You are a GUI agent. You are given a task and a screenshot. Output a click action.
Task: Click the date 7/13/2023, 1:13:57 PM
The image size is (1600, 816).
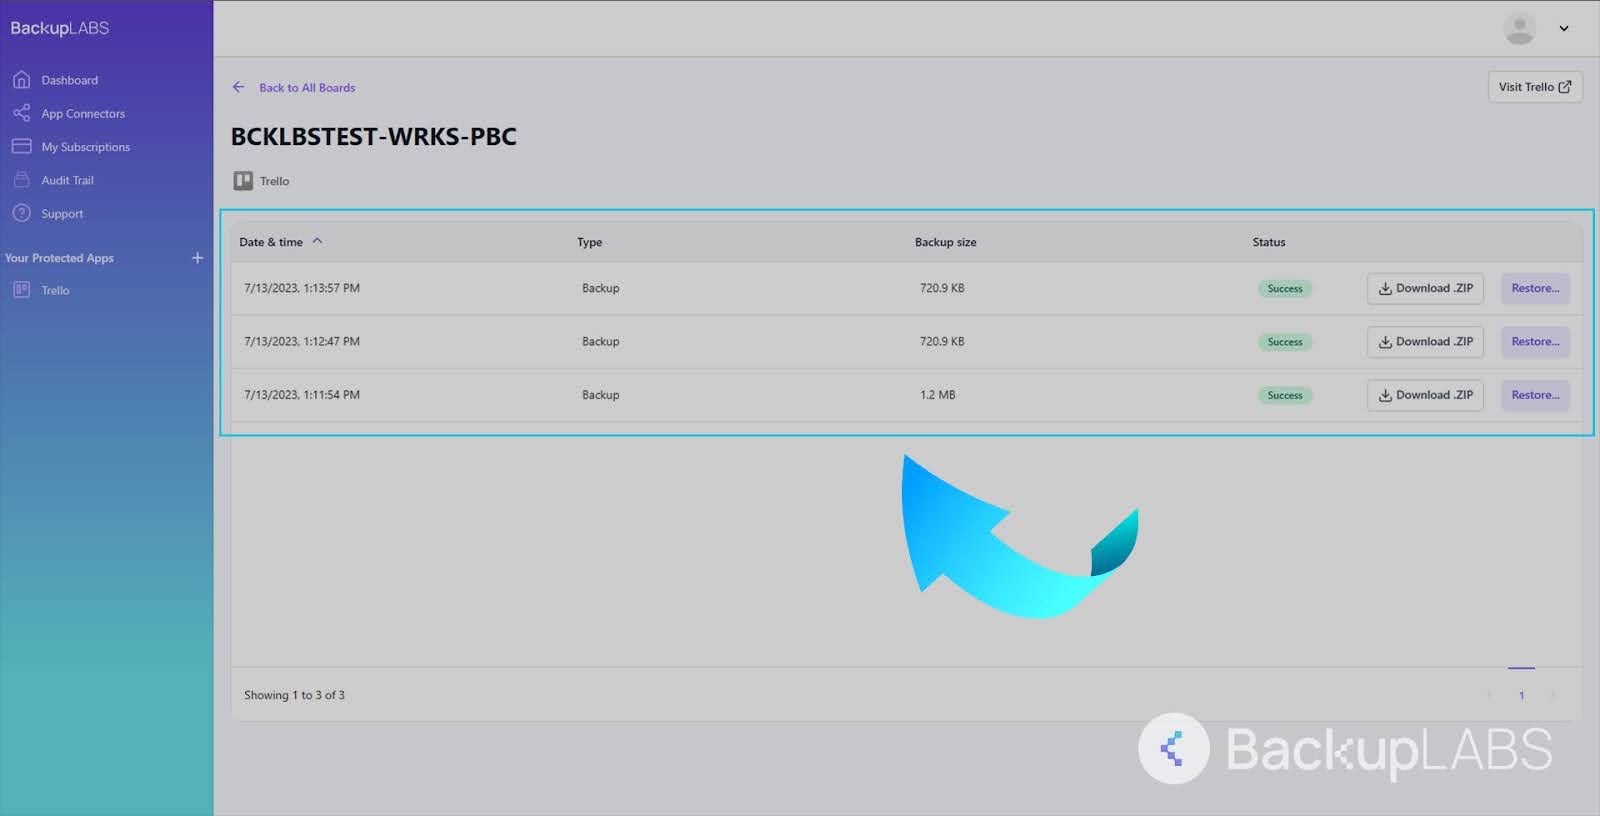point(302,288)
